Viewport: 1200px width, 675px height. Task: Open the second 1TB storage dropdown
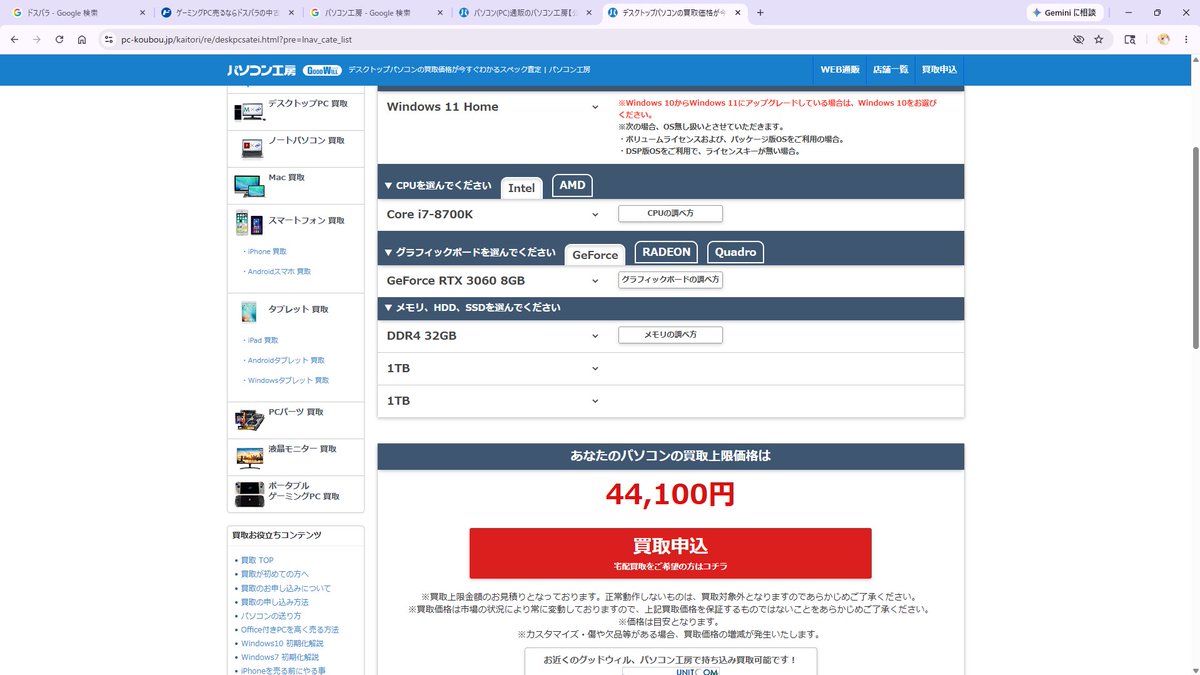492,401
